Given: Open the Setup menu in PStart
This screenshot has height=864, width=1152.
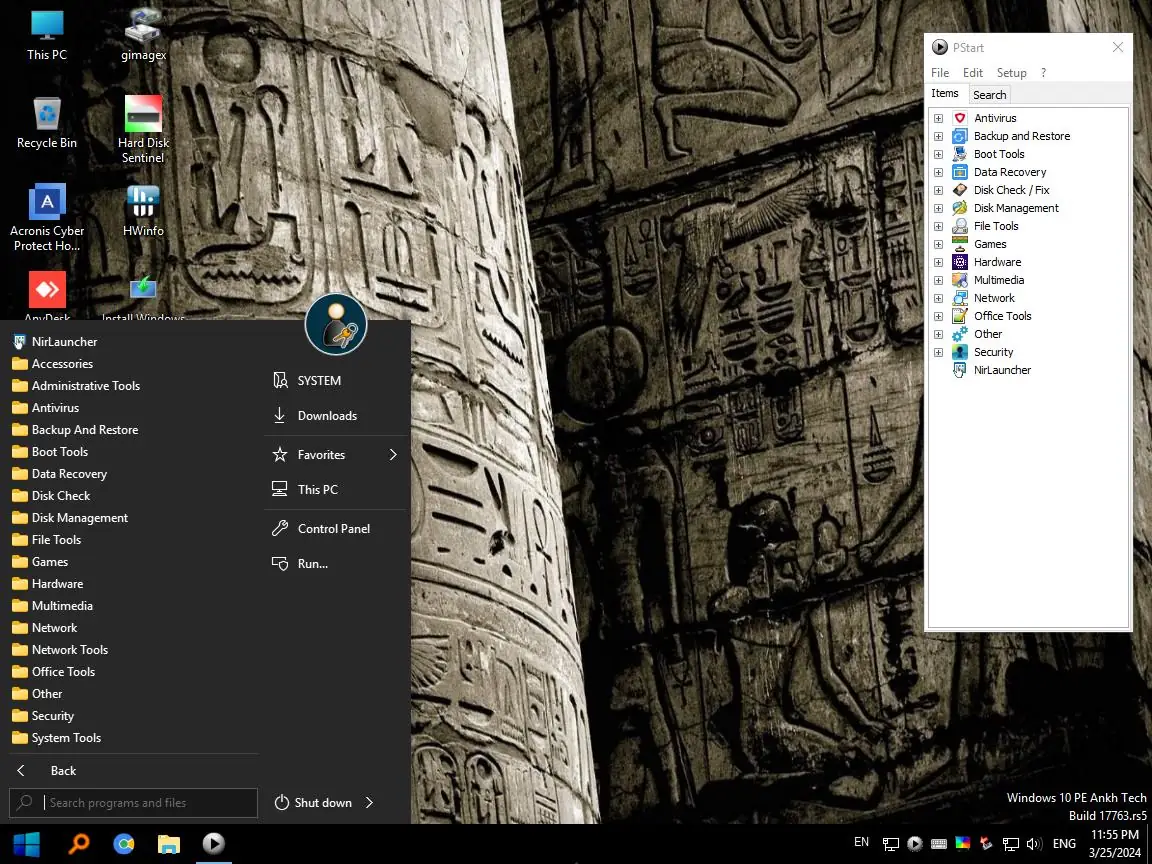Looking at the screenshot, I should [1011, 73].
